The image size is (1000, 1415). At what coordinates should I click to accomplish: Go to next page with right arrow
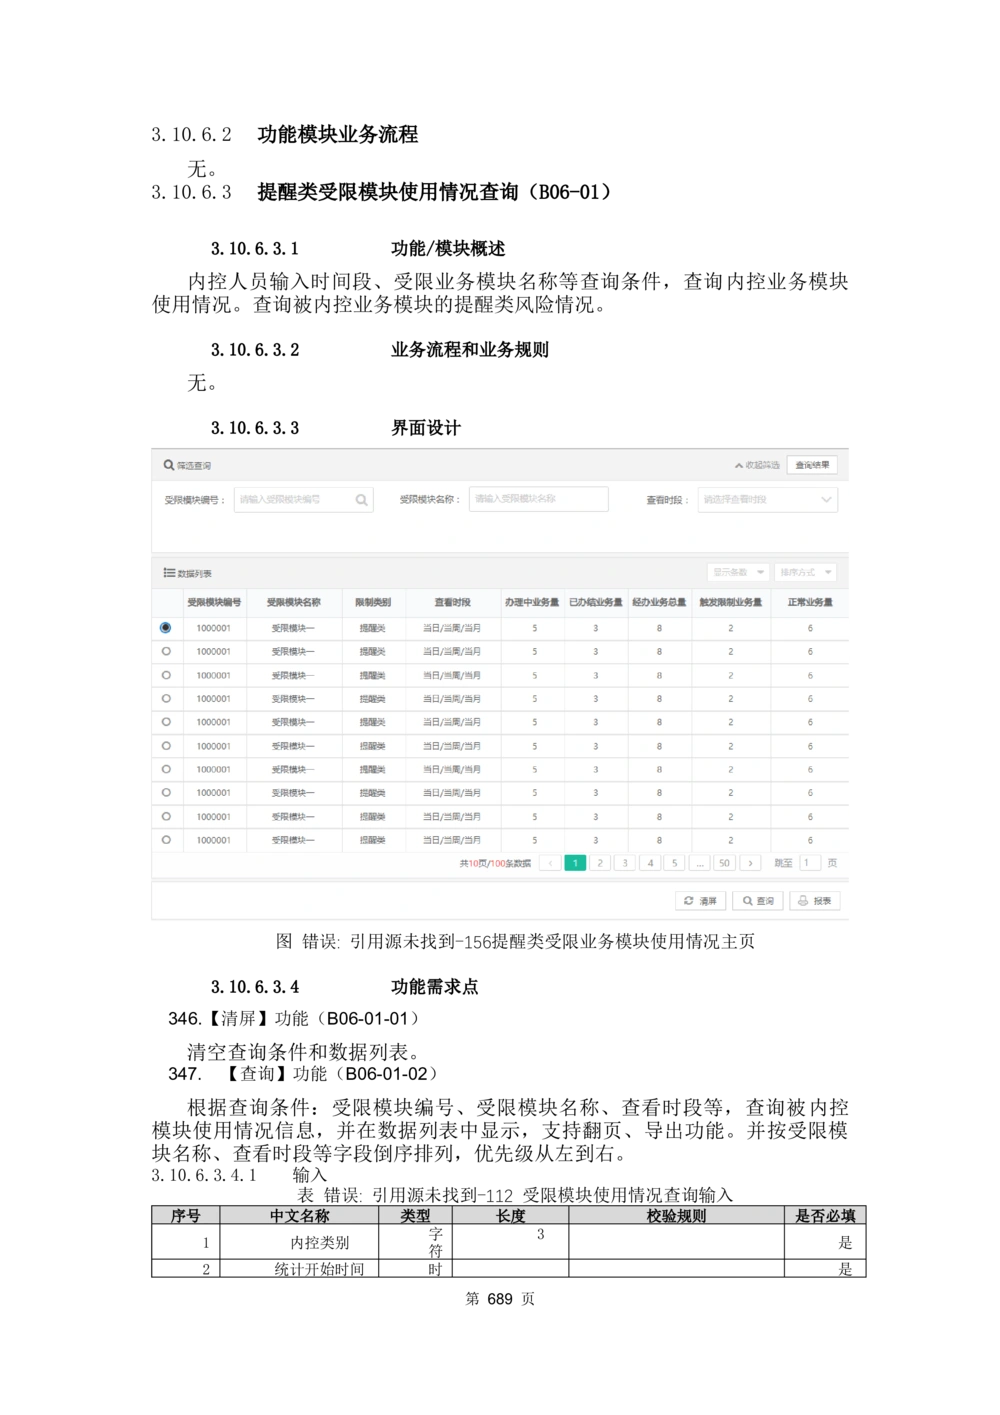point(750,863)
